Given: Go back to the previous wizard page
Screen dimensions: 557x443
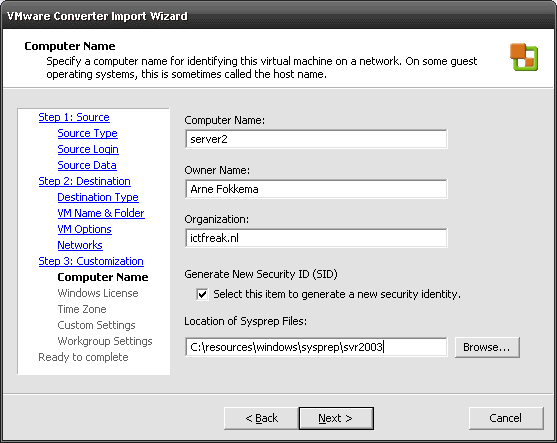Looking at the screenshot, I should pyautogui.click(x=261, y=418).
